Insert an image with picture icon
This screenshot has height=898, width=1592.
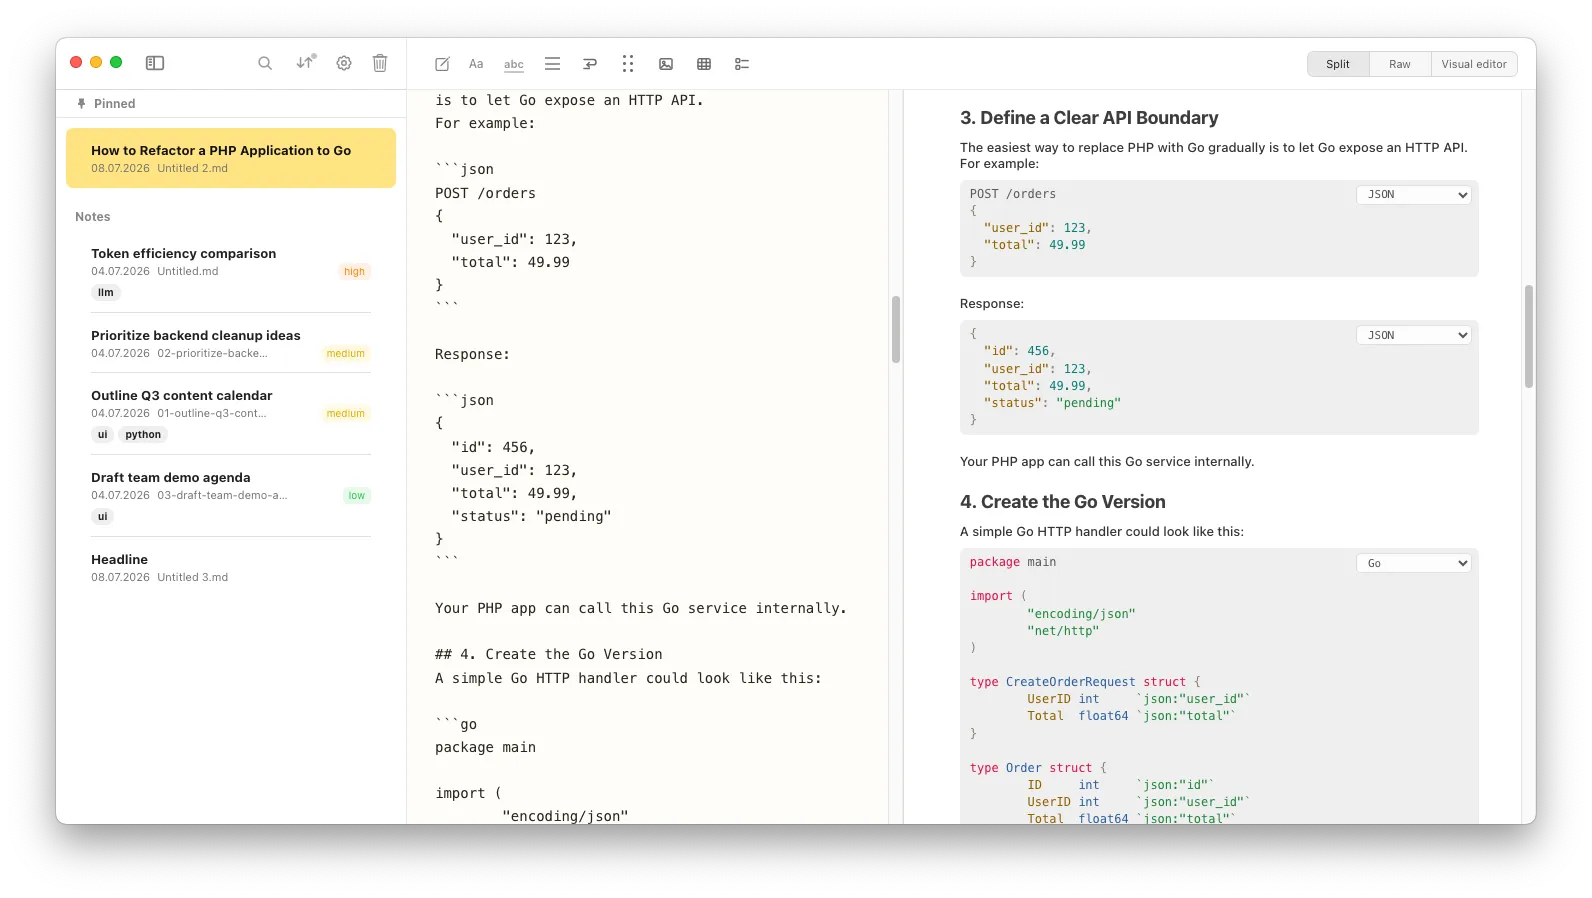coord(666,64)
